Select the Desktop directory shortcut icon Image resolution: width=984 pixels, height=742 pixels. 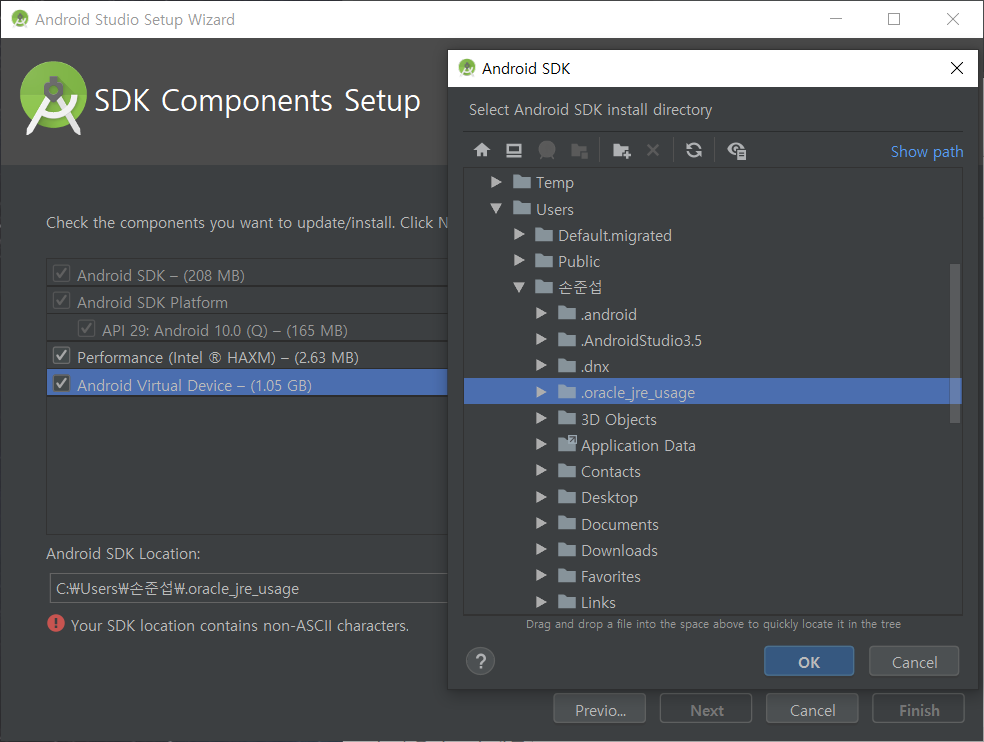click(514, 150)
